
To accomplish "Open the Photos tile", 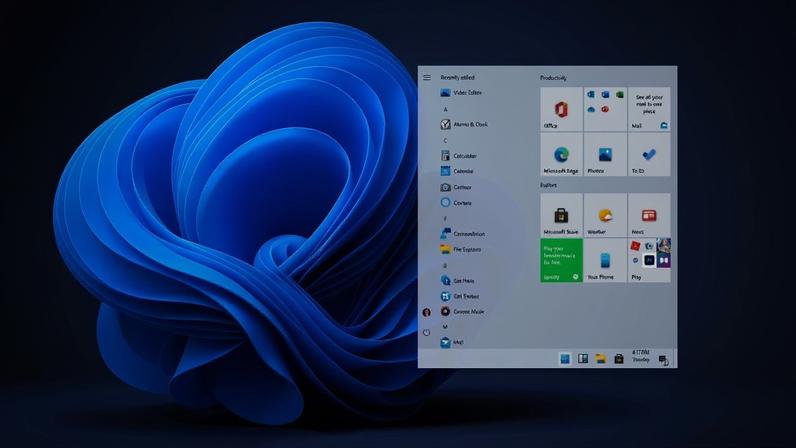I will point(605,154).
